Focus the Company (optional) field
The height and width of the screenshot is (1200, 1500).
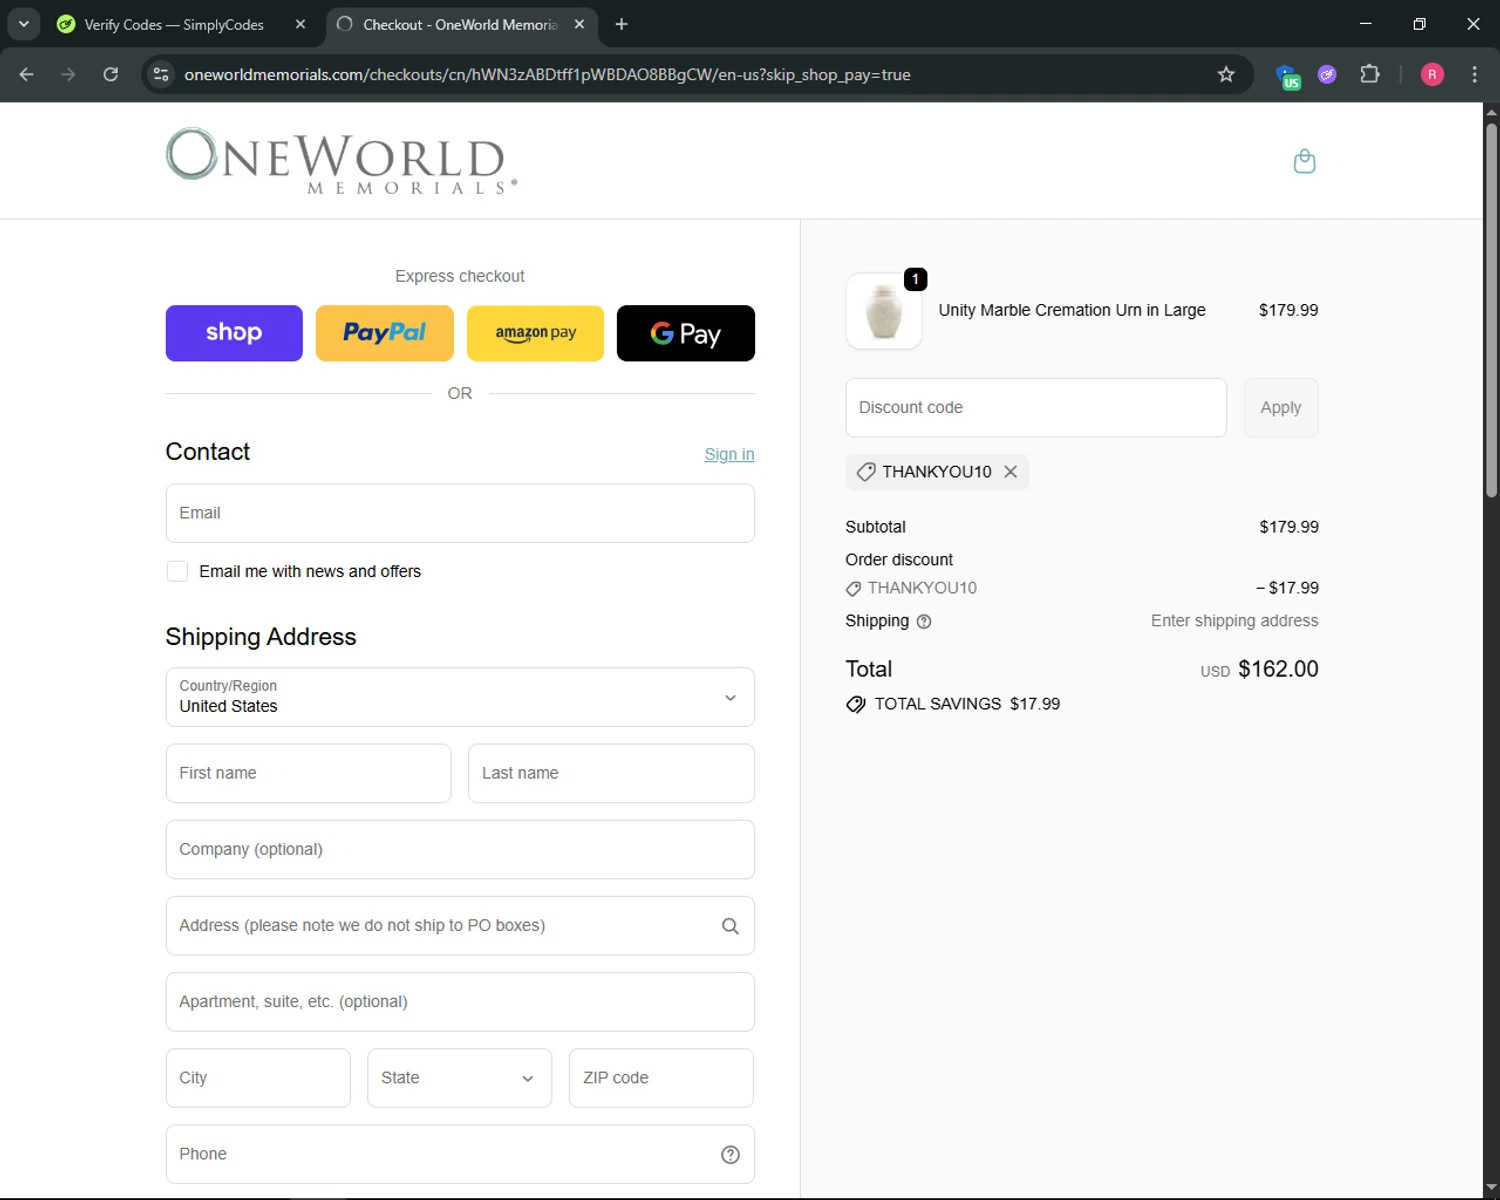[460, 849]
